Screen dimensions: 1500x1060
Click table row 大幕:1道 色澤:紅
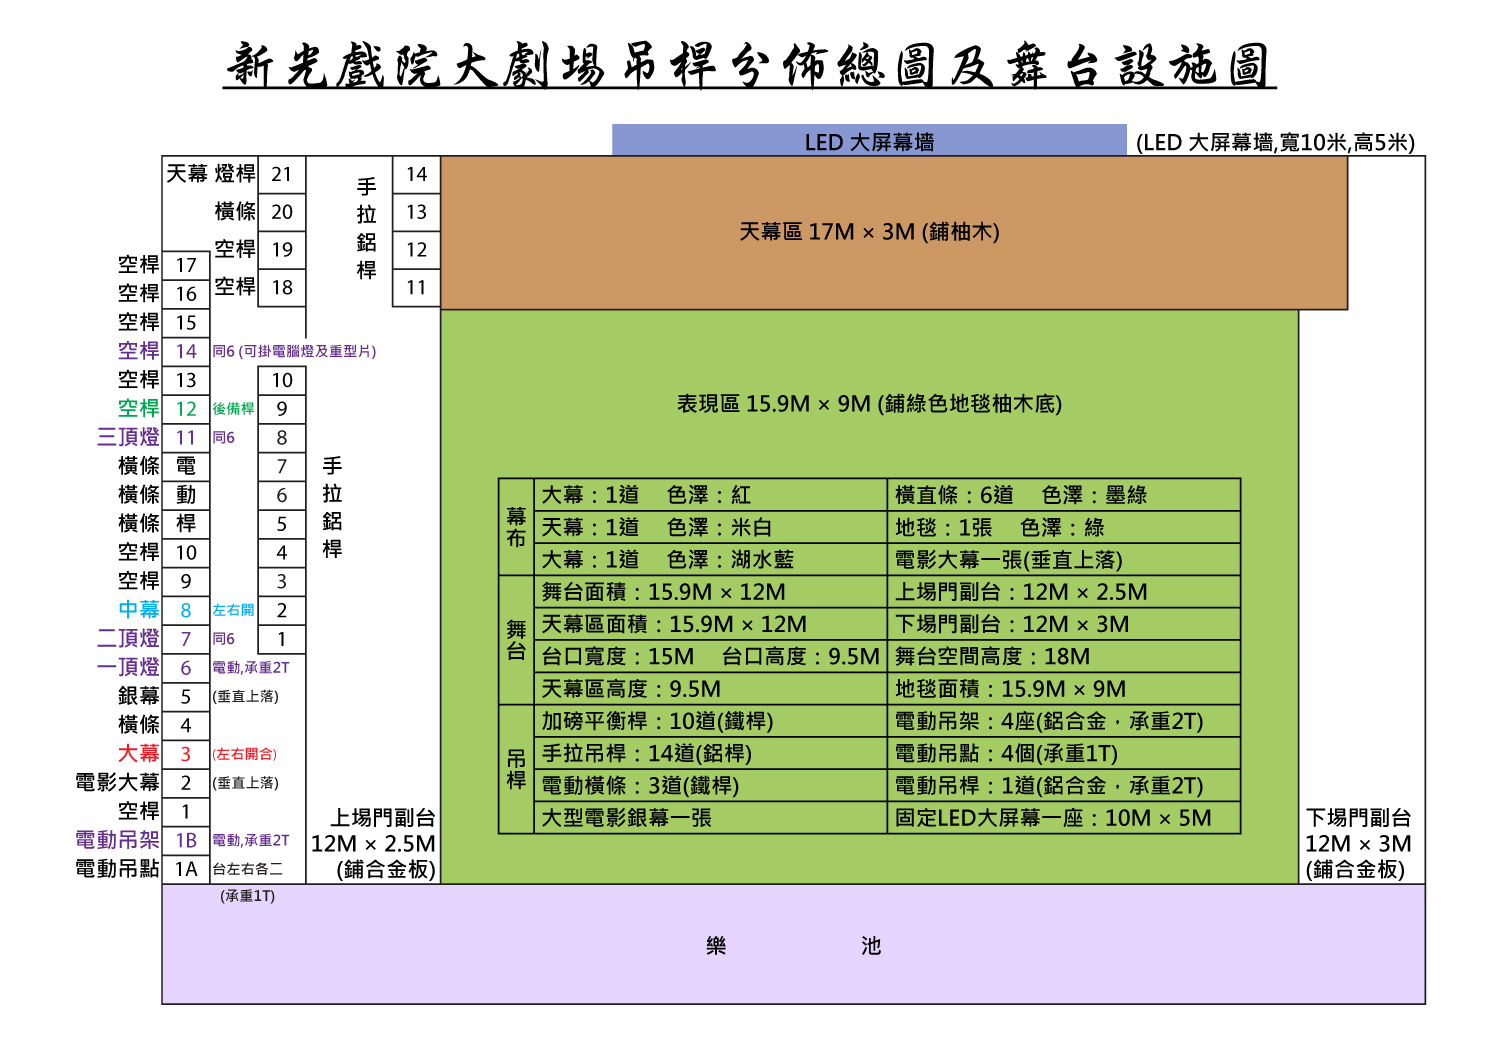711,495
